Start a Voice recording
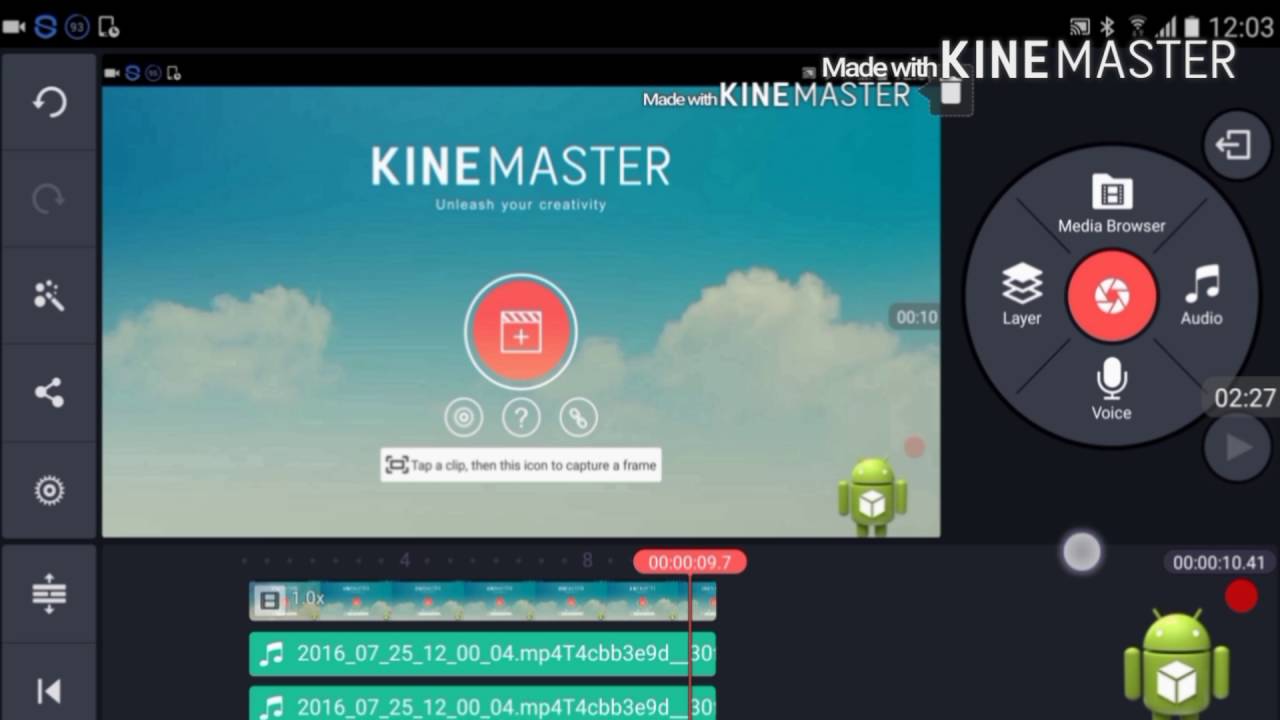This screenshot has width=1280, height=720. pos(1111,390)
